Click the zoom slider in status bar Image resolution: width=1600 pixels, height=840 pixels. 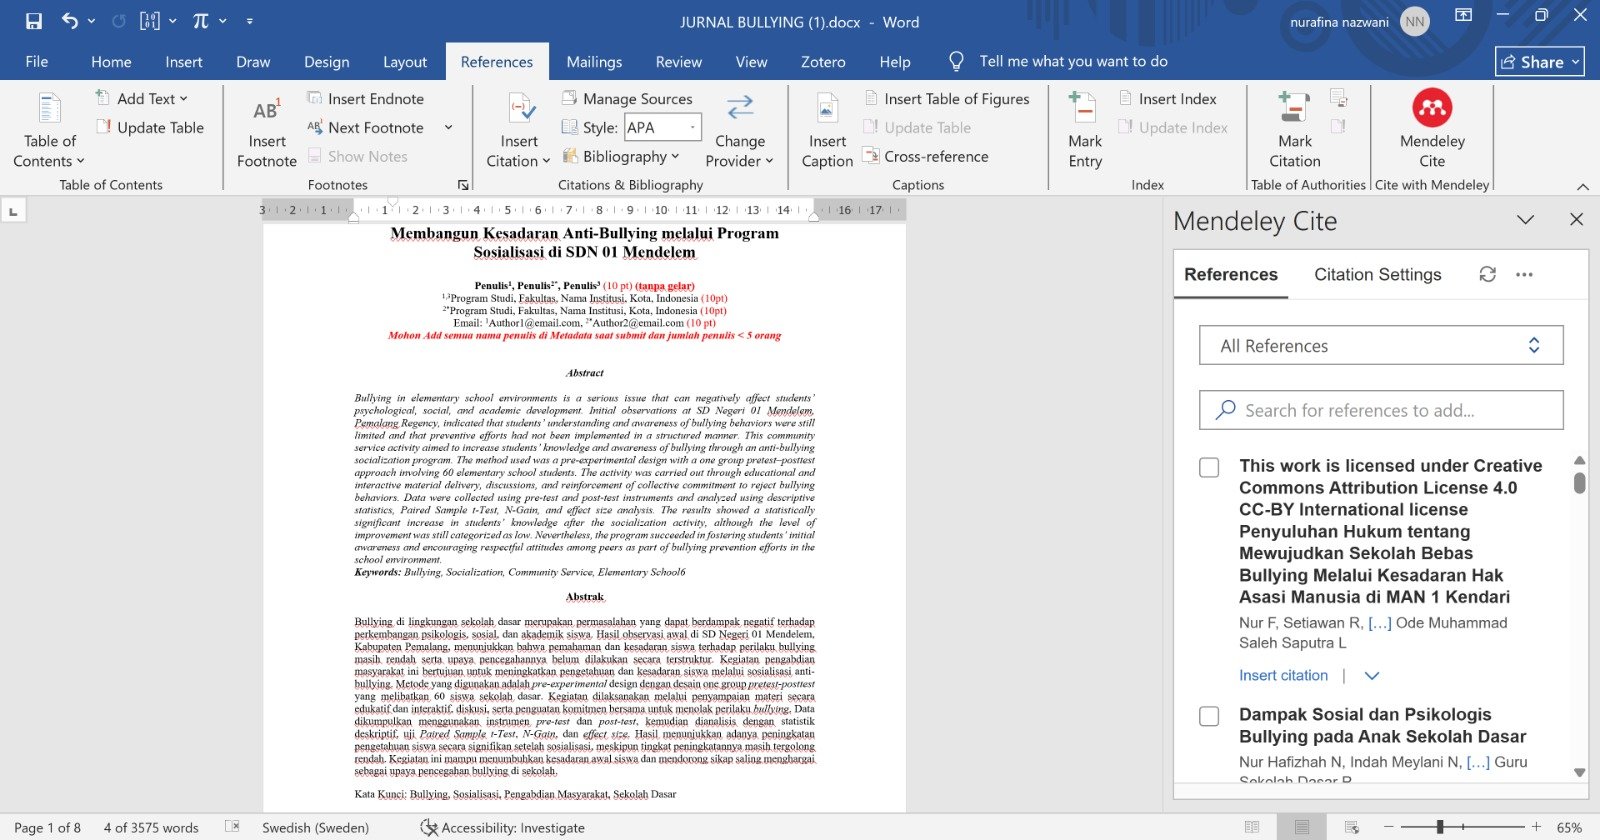coord(1440,827)
